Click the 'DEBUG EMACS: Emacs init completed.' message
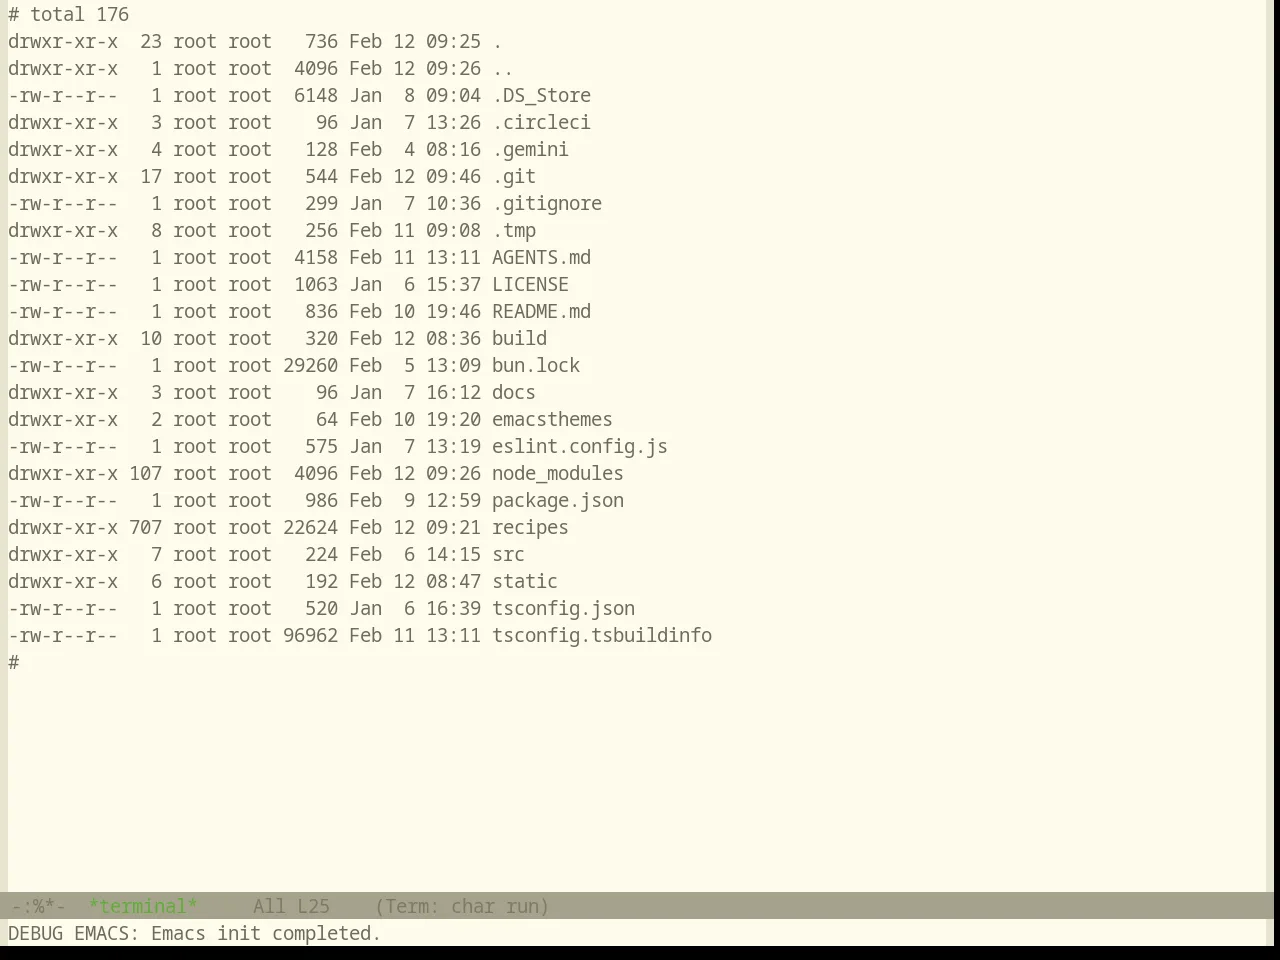1280x960 pixels. [x=195, y=933]
